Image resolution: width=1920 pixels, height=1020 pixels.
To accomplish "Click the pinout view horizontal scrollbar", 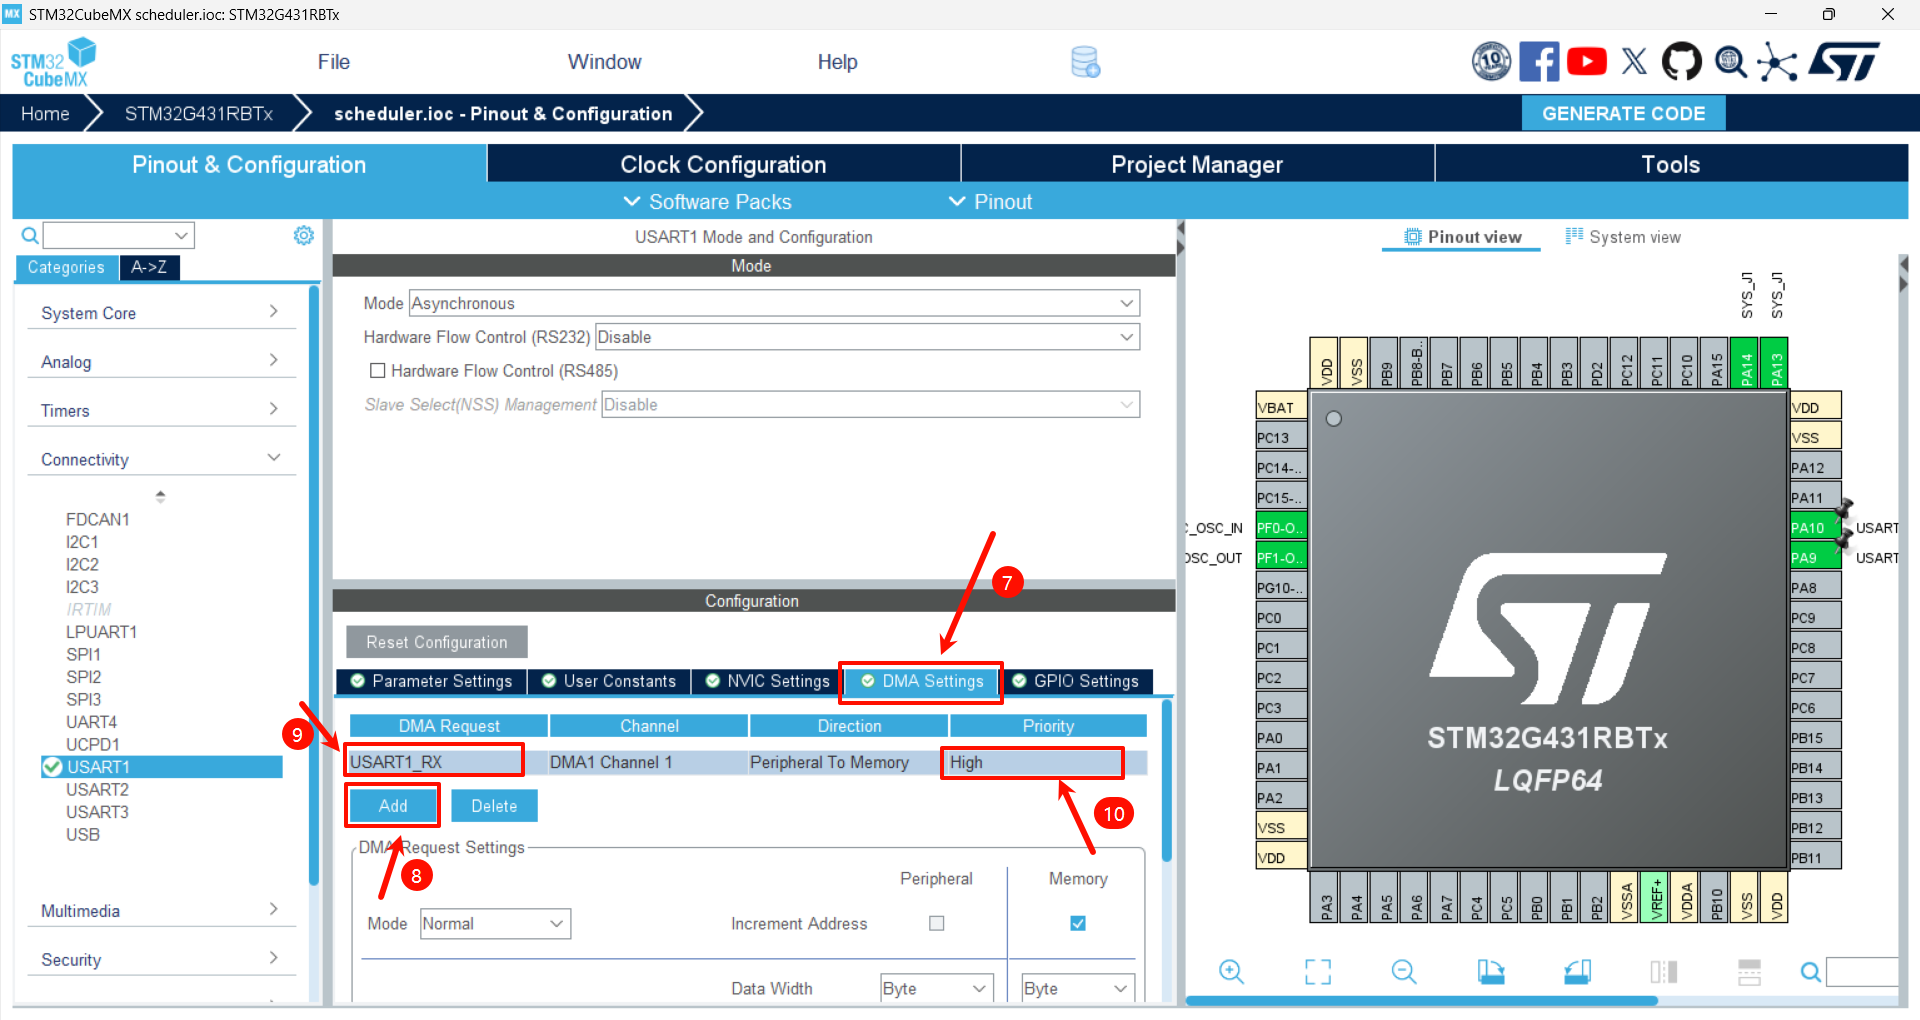I will pos(1422,1000).
